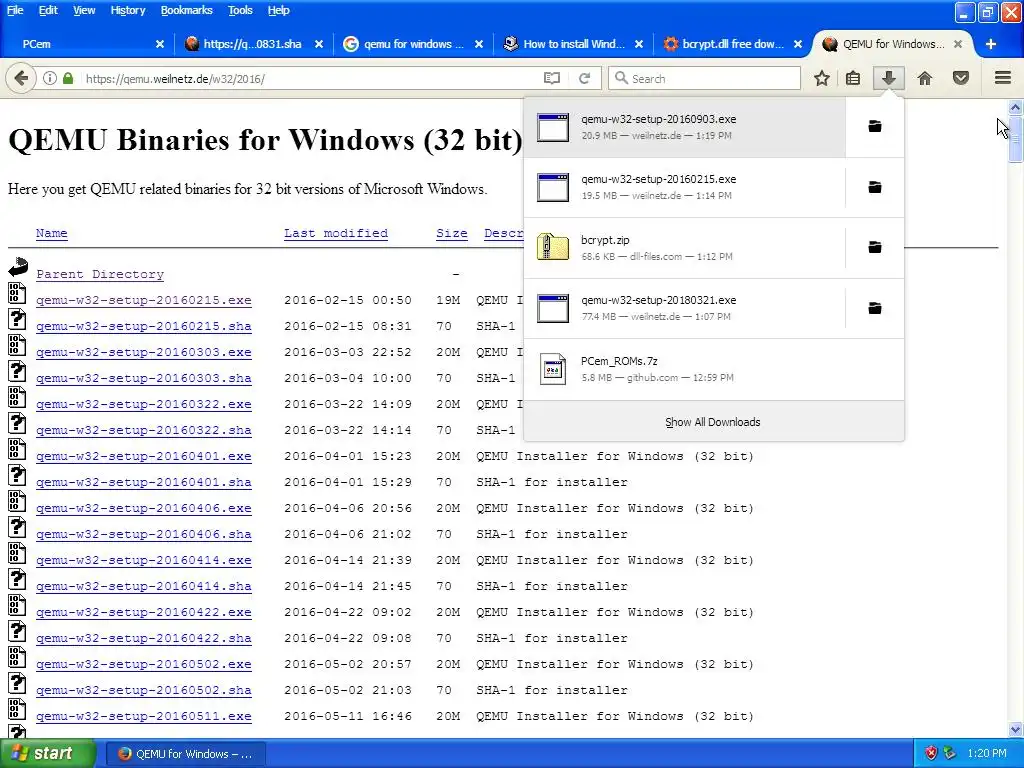Download qemu-w32-setup-20160511.exe link
The image size is (1024, 768).
pyautogui.click(x=144, y=716)
